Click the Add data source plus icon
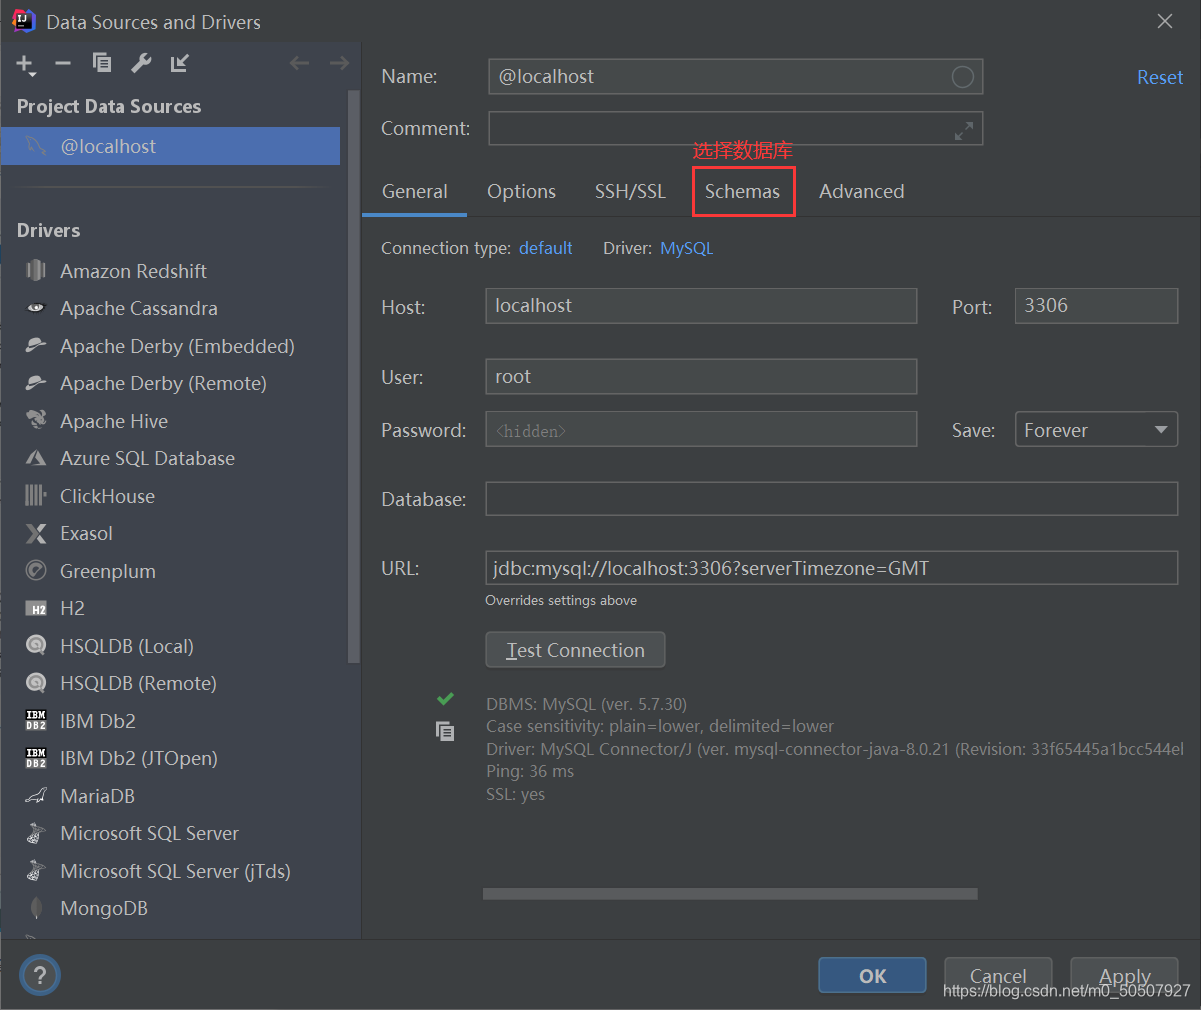 25,64
